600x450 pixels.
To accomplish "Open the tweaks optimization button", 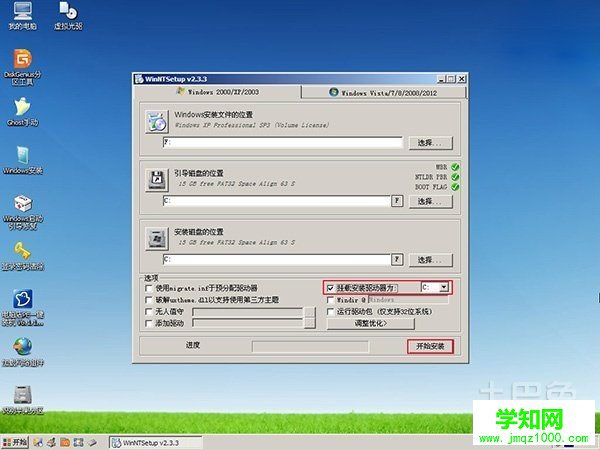I will (370, 324).
